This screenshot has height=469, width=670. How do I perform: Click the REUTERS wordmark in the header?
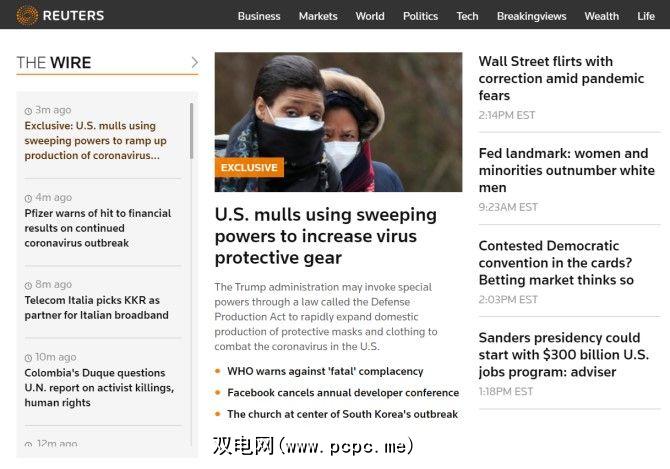(73, 16)
